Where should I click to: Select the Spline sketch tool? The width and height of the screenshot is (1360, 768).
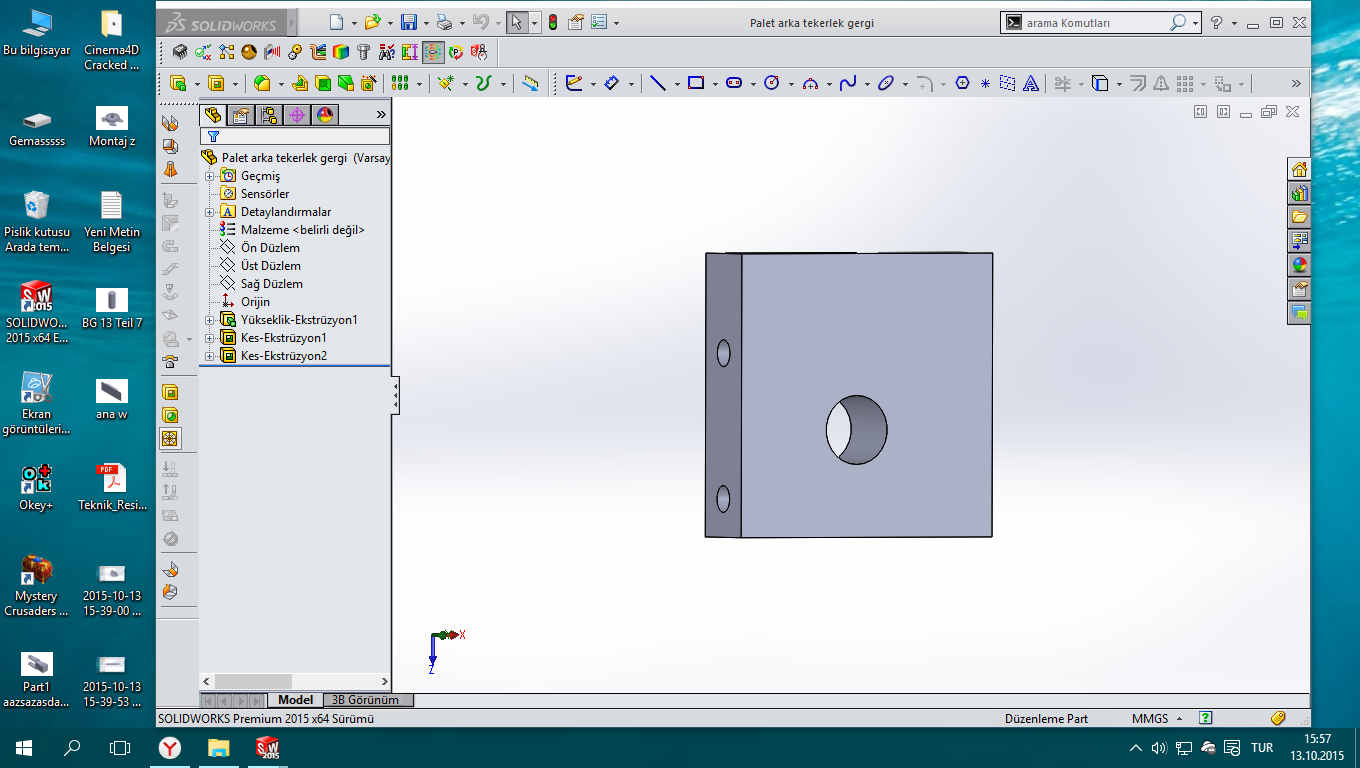tap(847, 84)
